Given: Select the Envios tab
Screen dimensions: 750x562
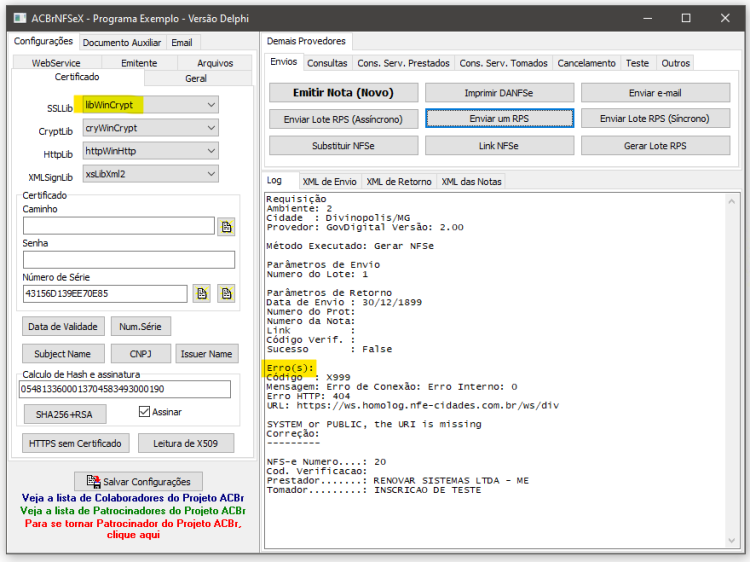Looking at the screenshot, I should pos(284,62).
